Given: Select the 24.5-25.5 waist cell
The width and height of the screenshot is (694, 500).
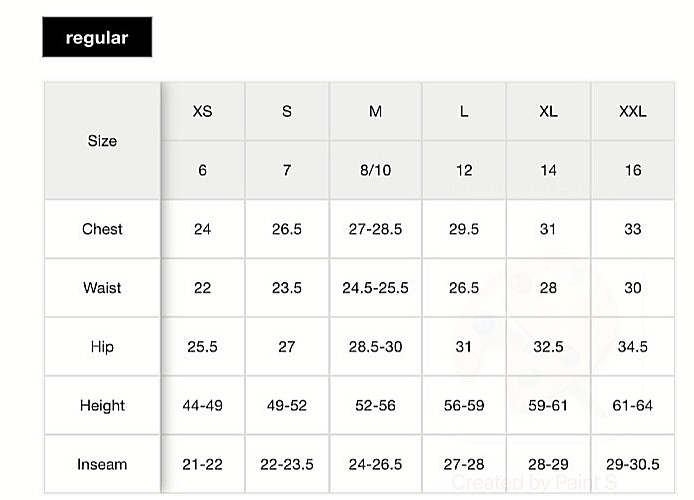Looking at the screenshot, I should [375, 288].
